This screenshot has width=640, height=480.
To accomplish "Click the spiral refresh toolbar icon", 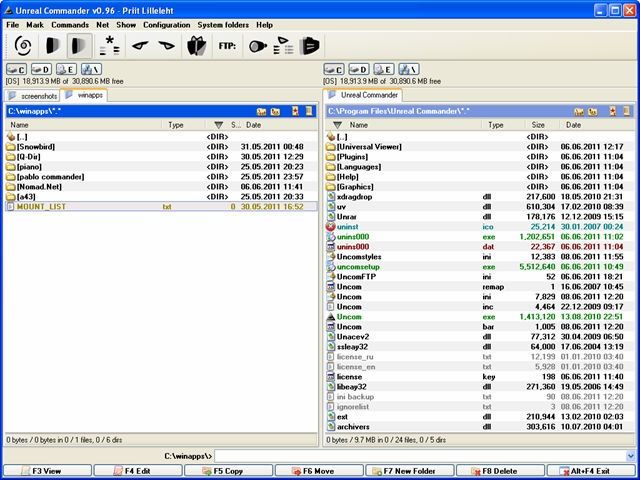I will point(23,45).
